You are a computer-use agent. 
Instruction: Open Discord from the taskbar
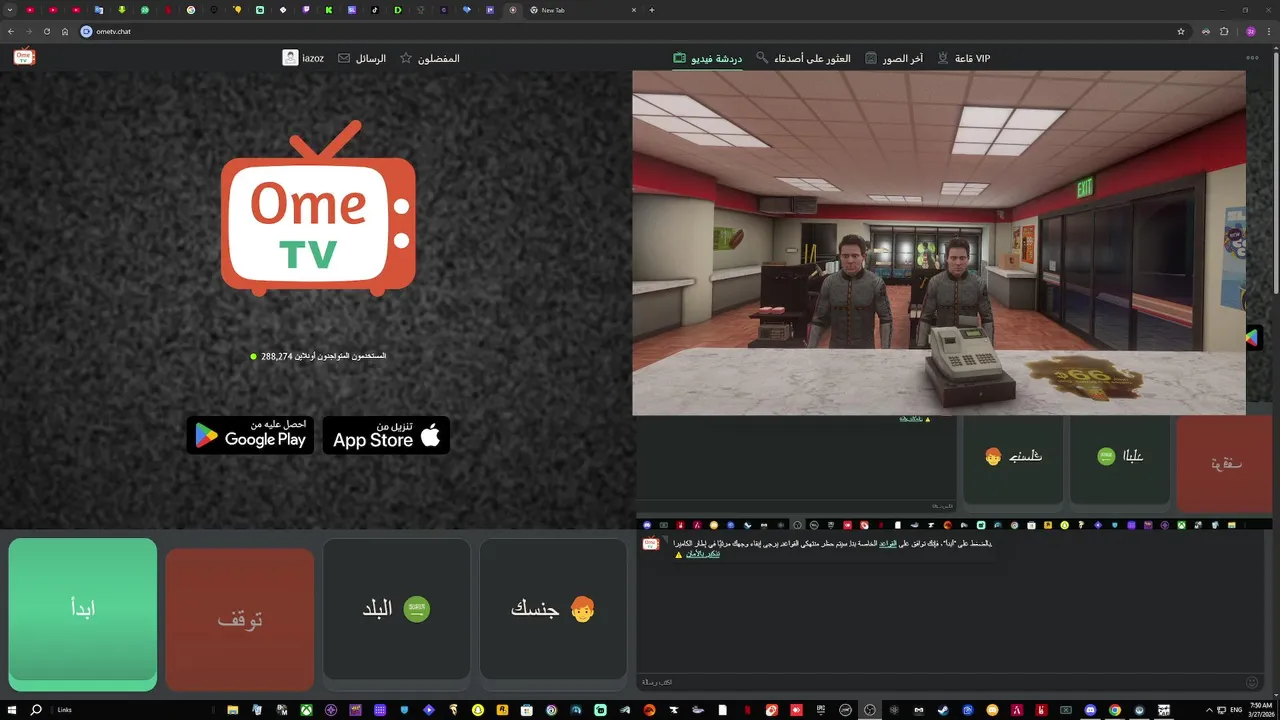(1092, 710)
